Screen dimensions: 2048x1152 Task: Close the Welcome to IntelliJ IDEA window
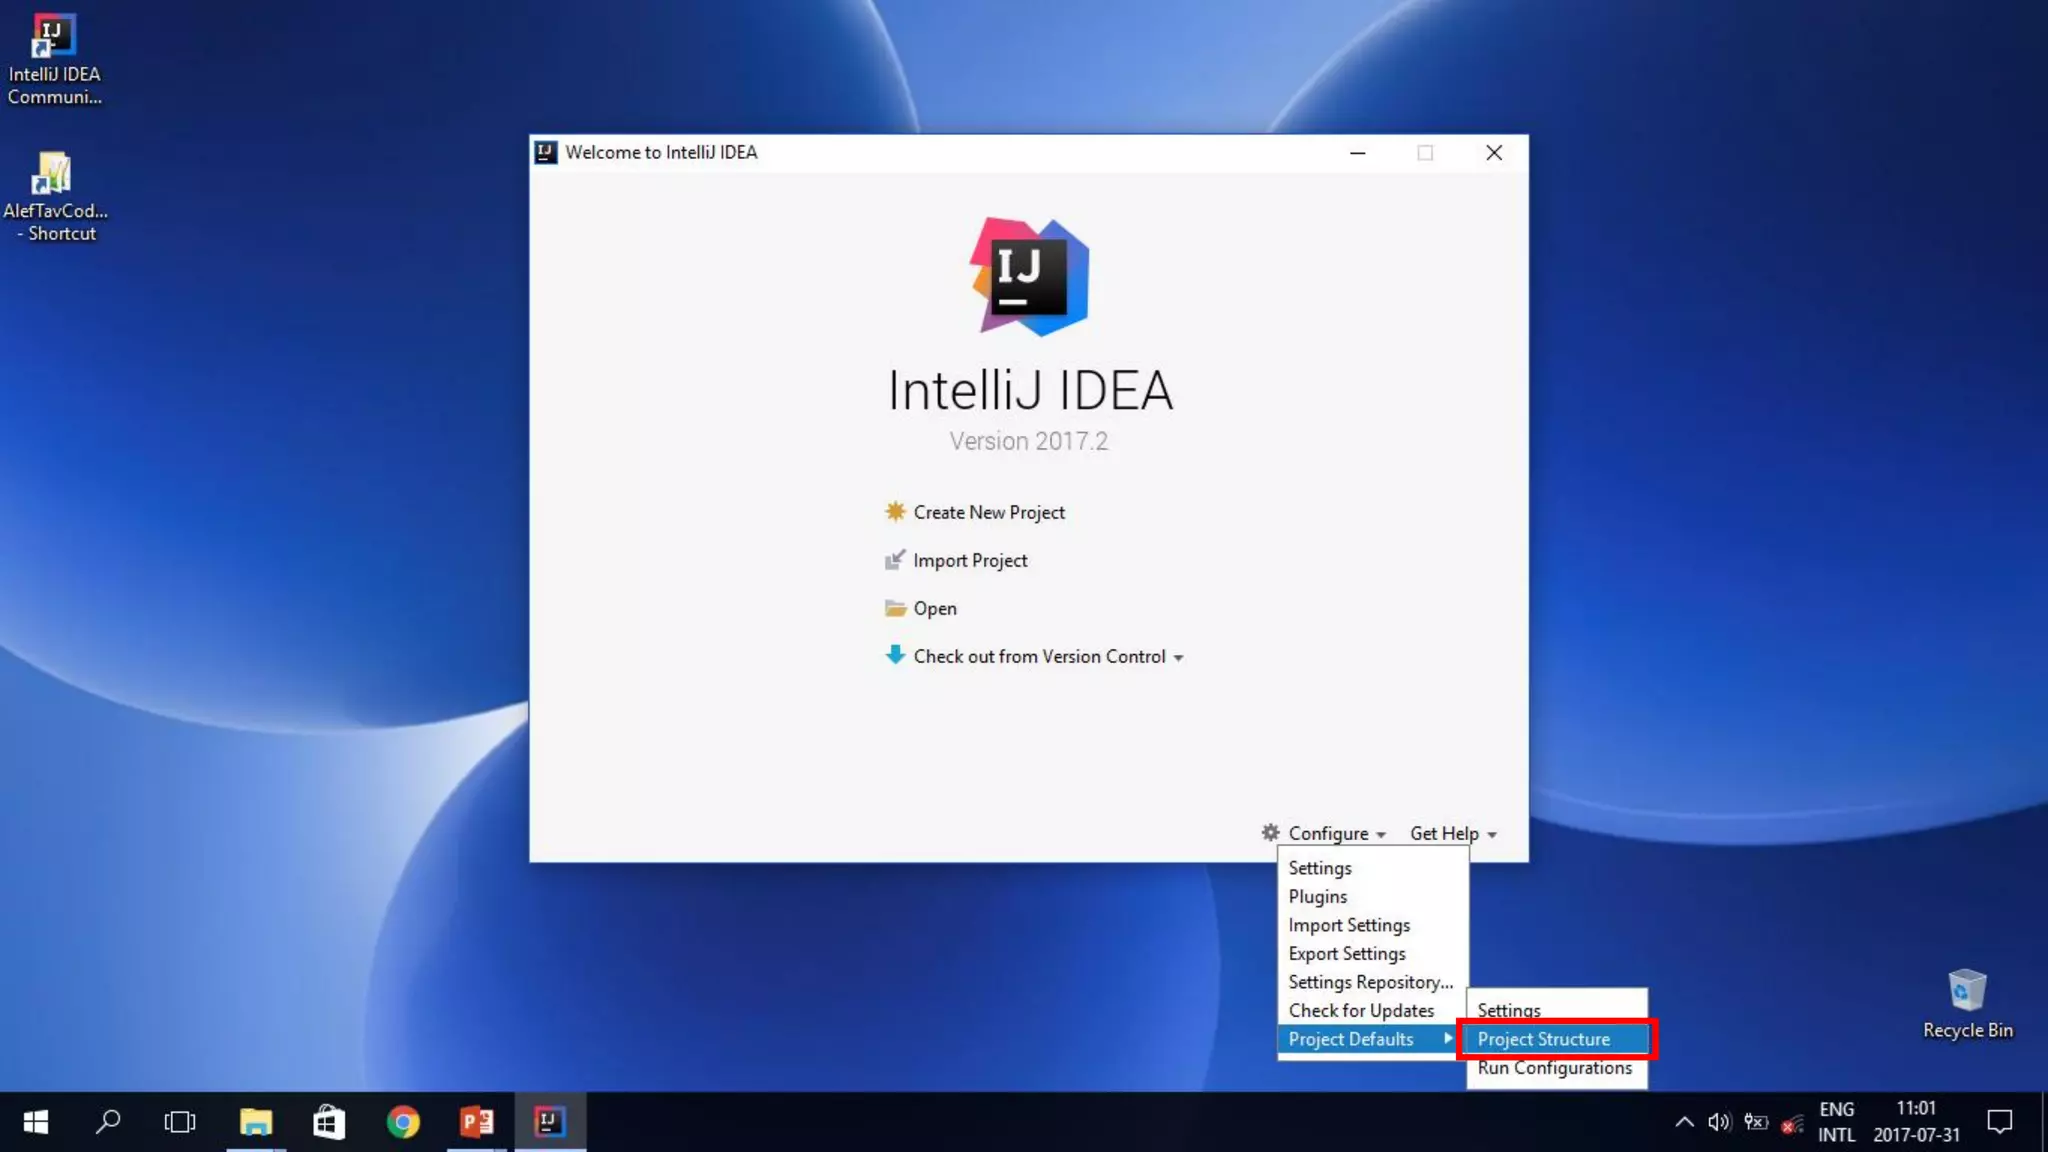point(1493,152)
